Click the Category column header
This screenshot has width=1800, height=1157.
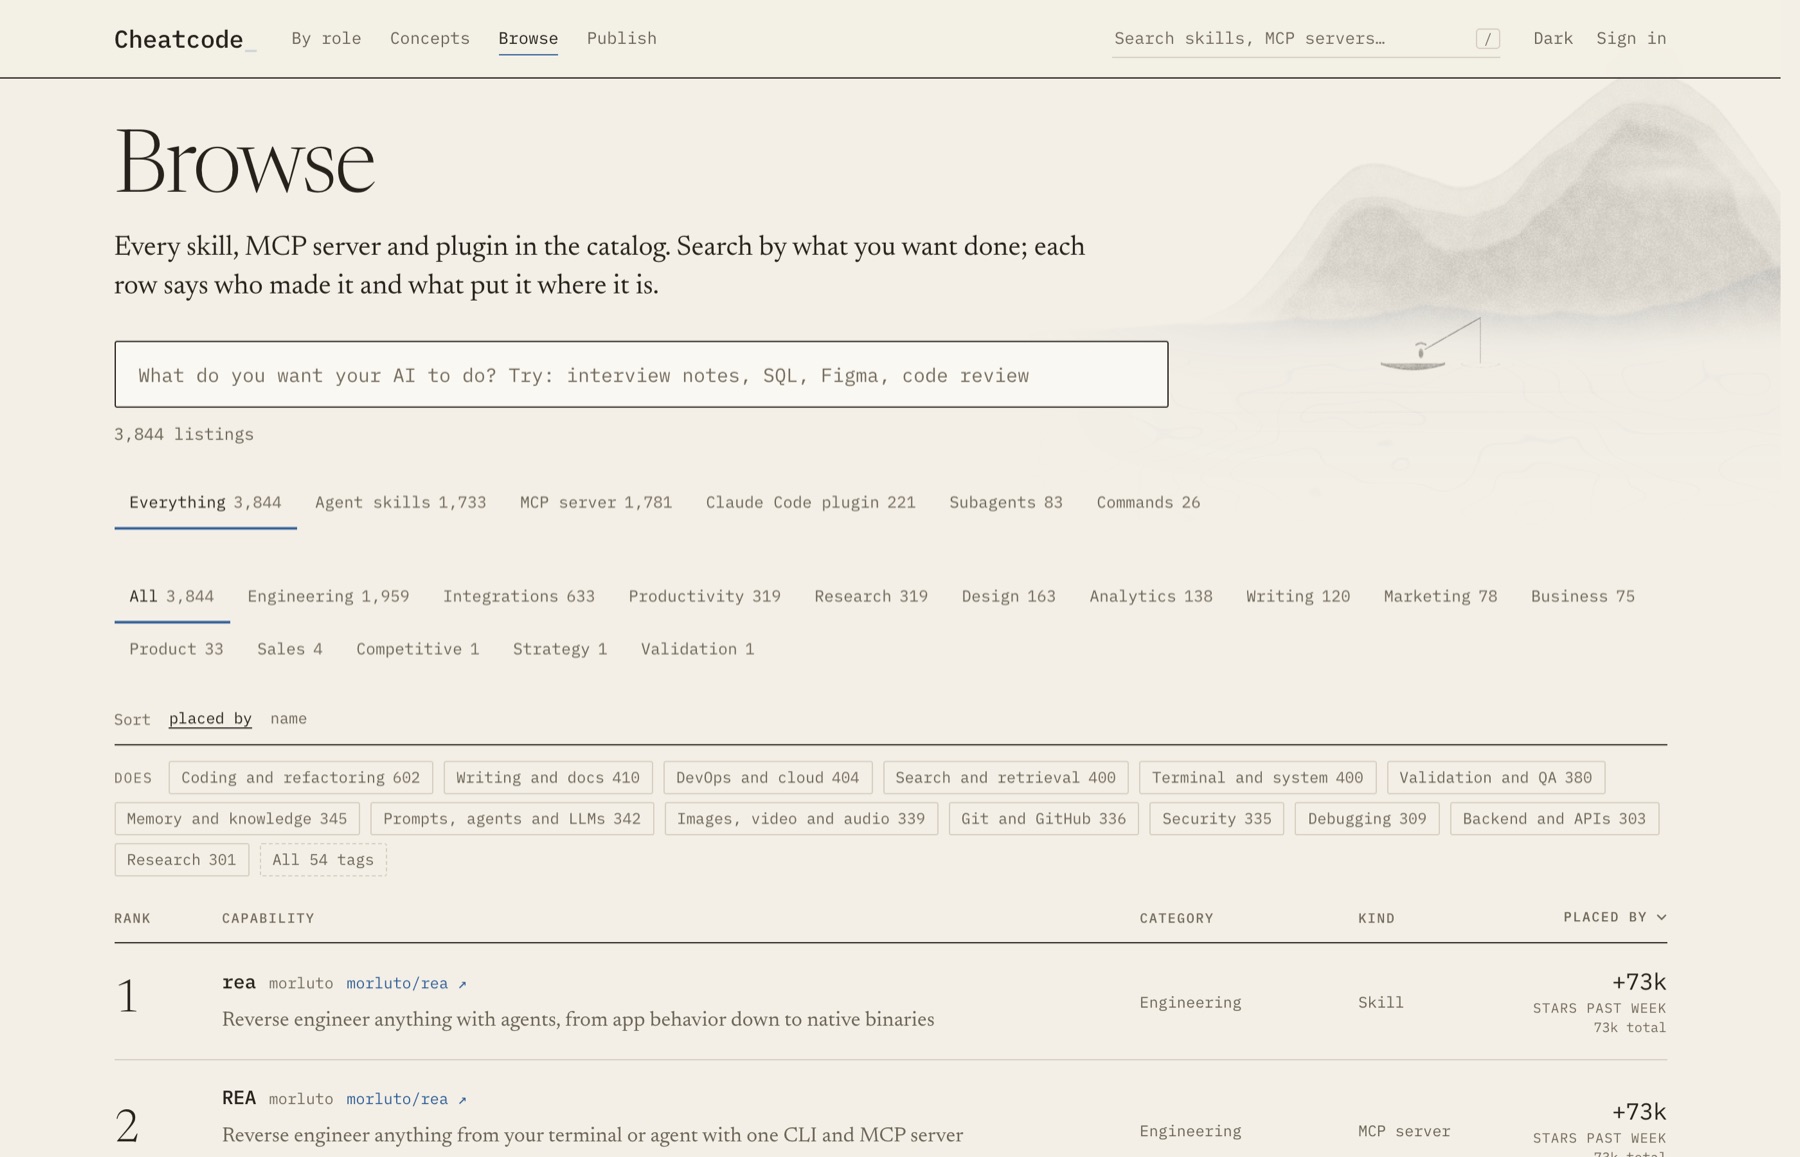(1176, 918)
